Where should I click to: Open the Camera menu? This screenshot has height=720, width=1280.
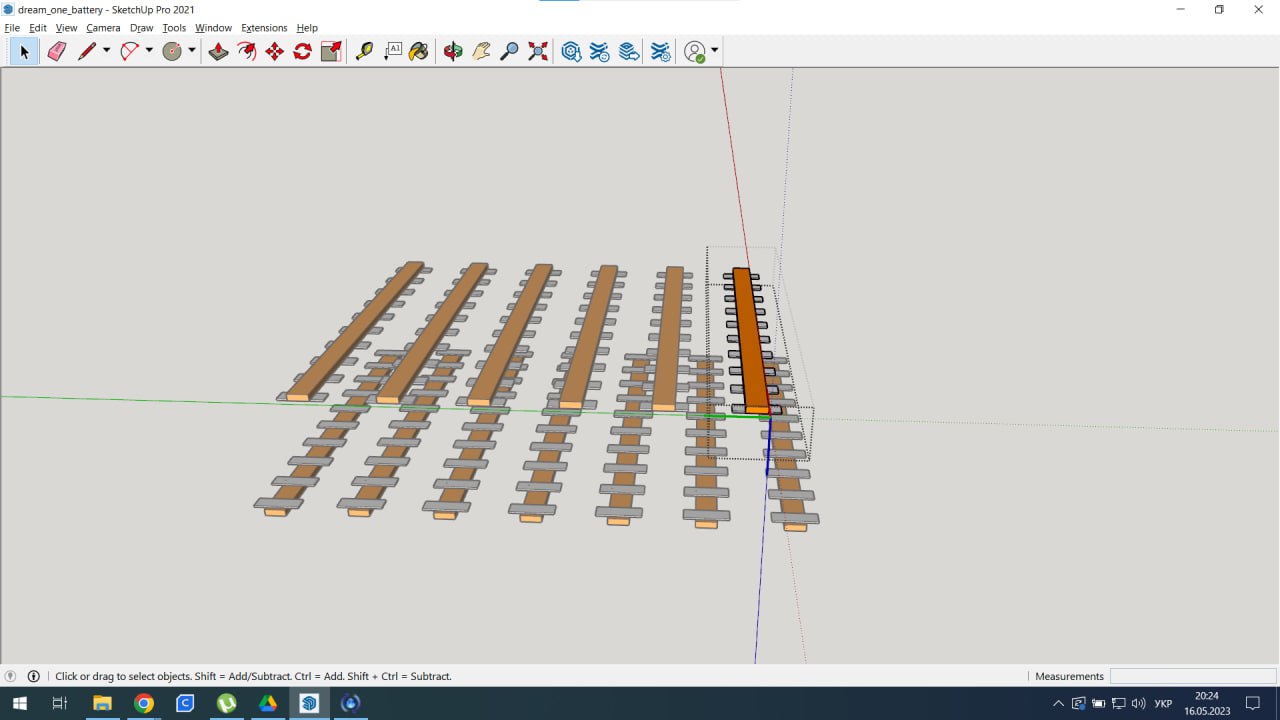tap(103, 28)
